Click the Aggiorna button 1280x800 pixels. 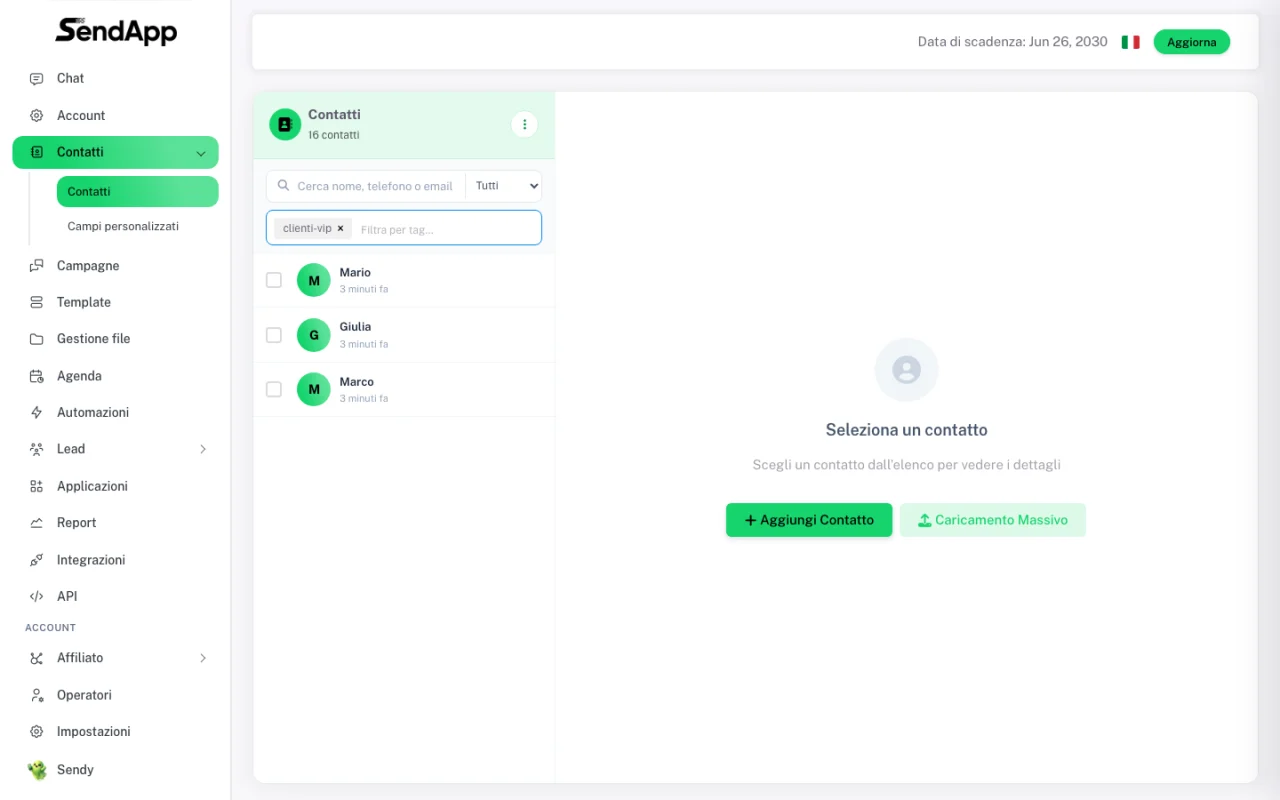(1192, 42)
